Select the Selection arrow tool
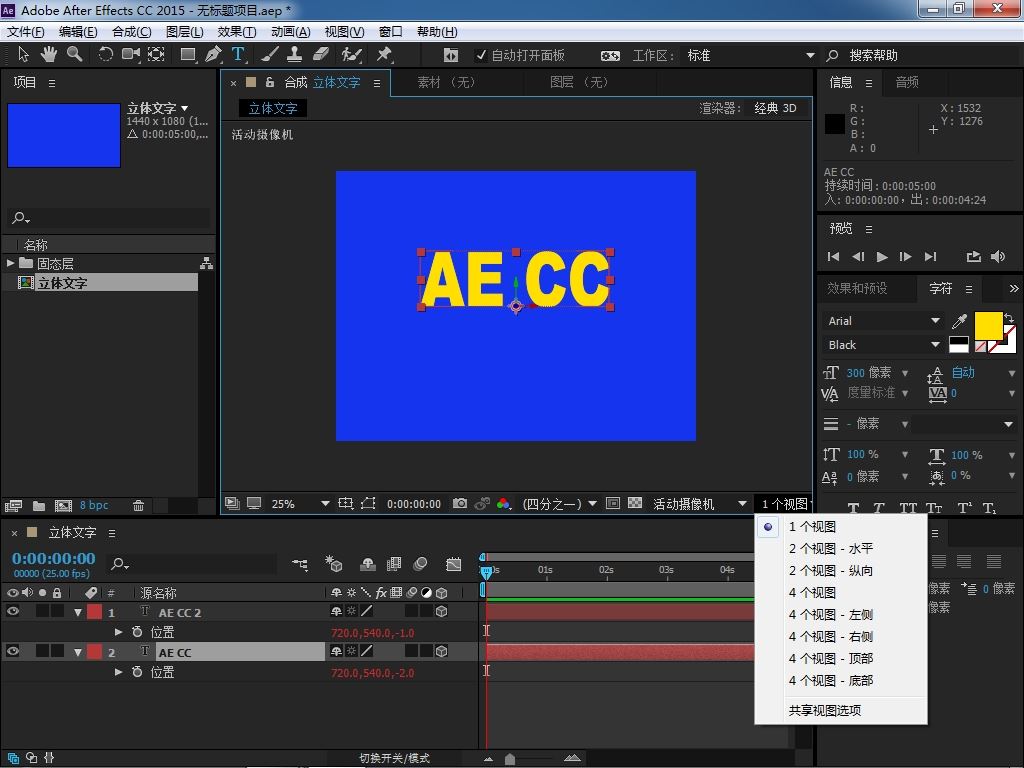This screenshot has height=768, width=1024. point(24,55)
